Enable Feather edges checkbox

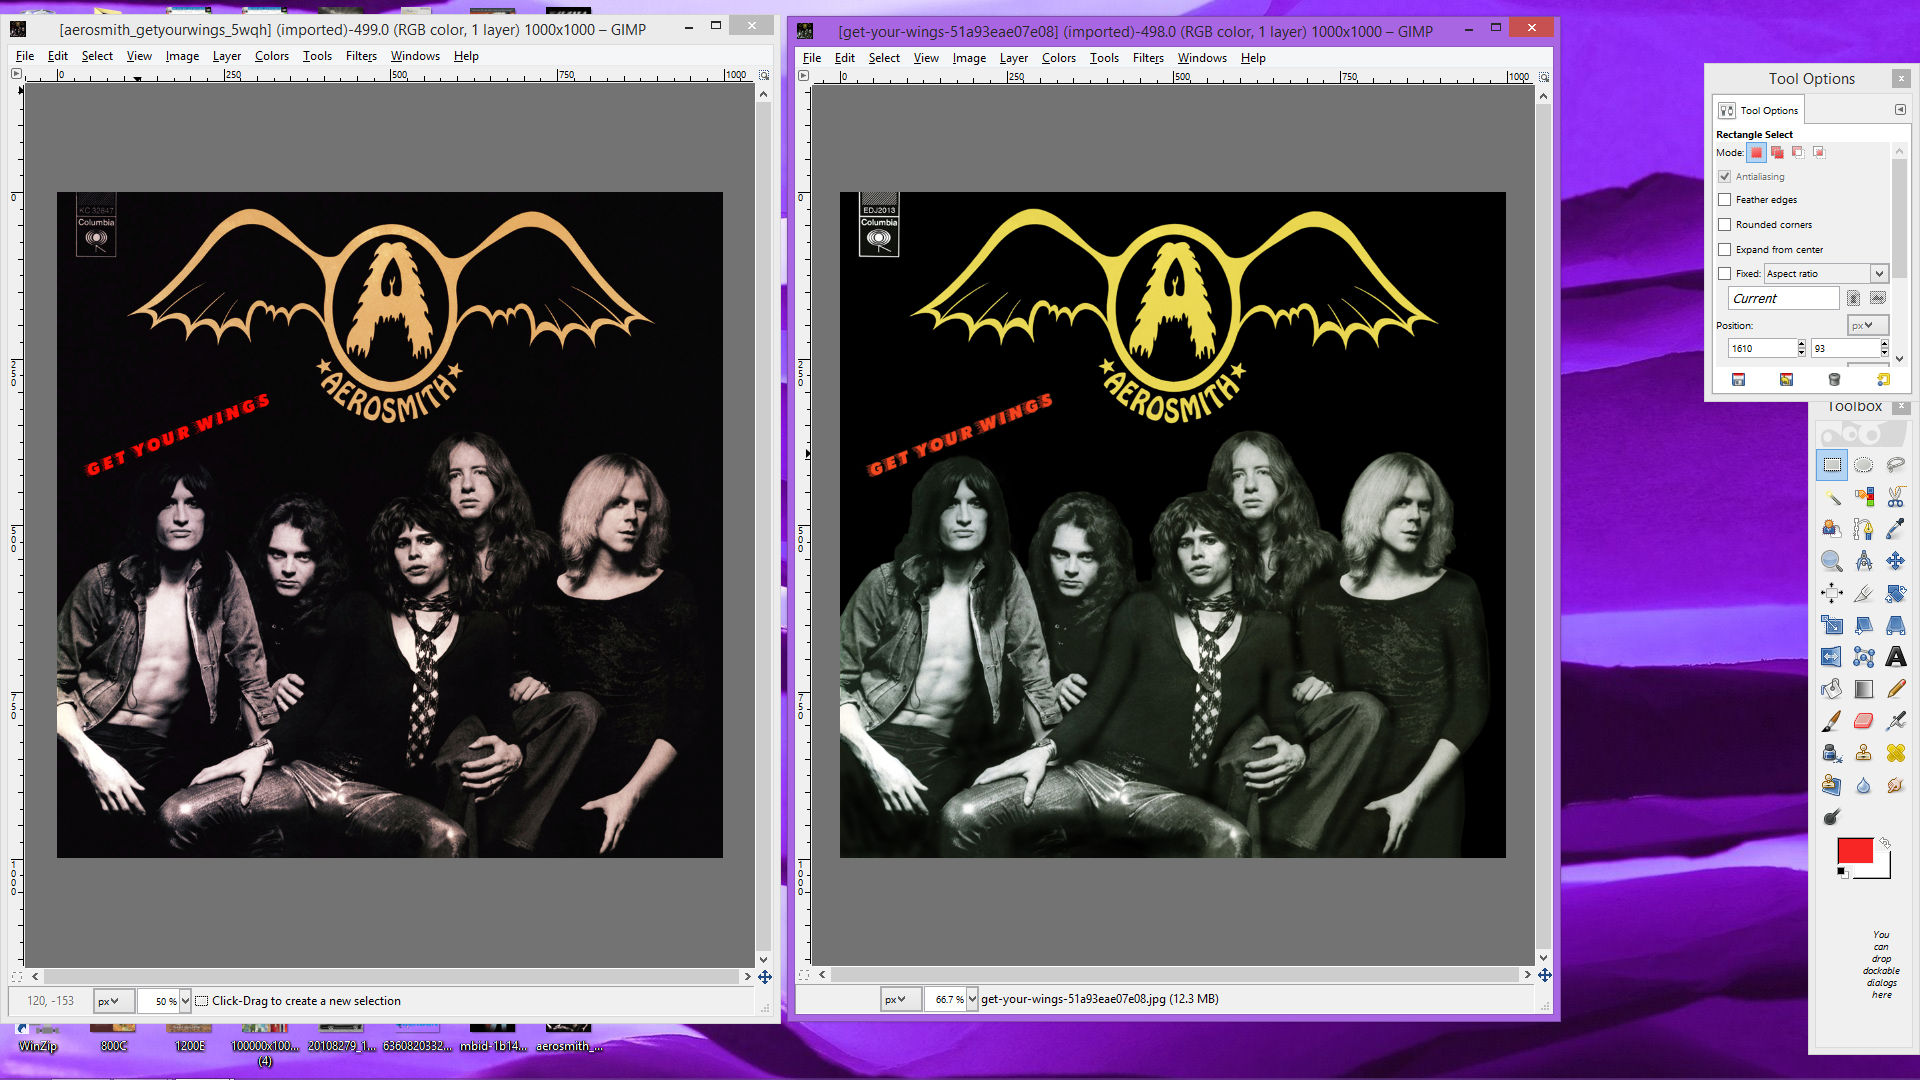[1724, 200]
